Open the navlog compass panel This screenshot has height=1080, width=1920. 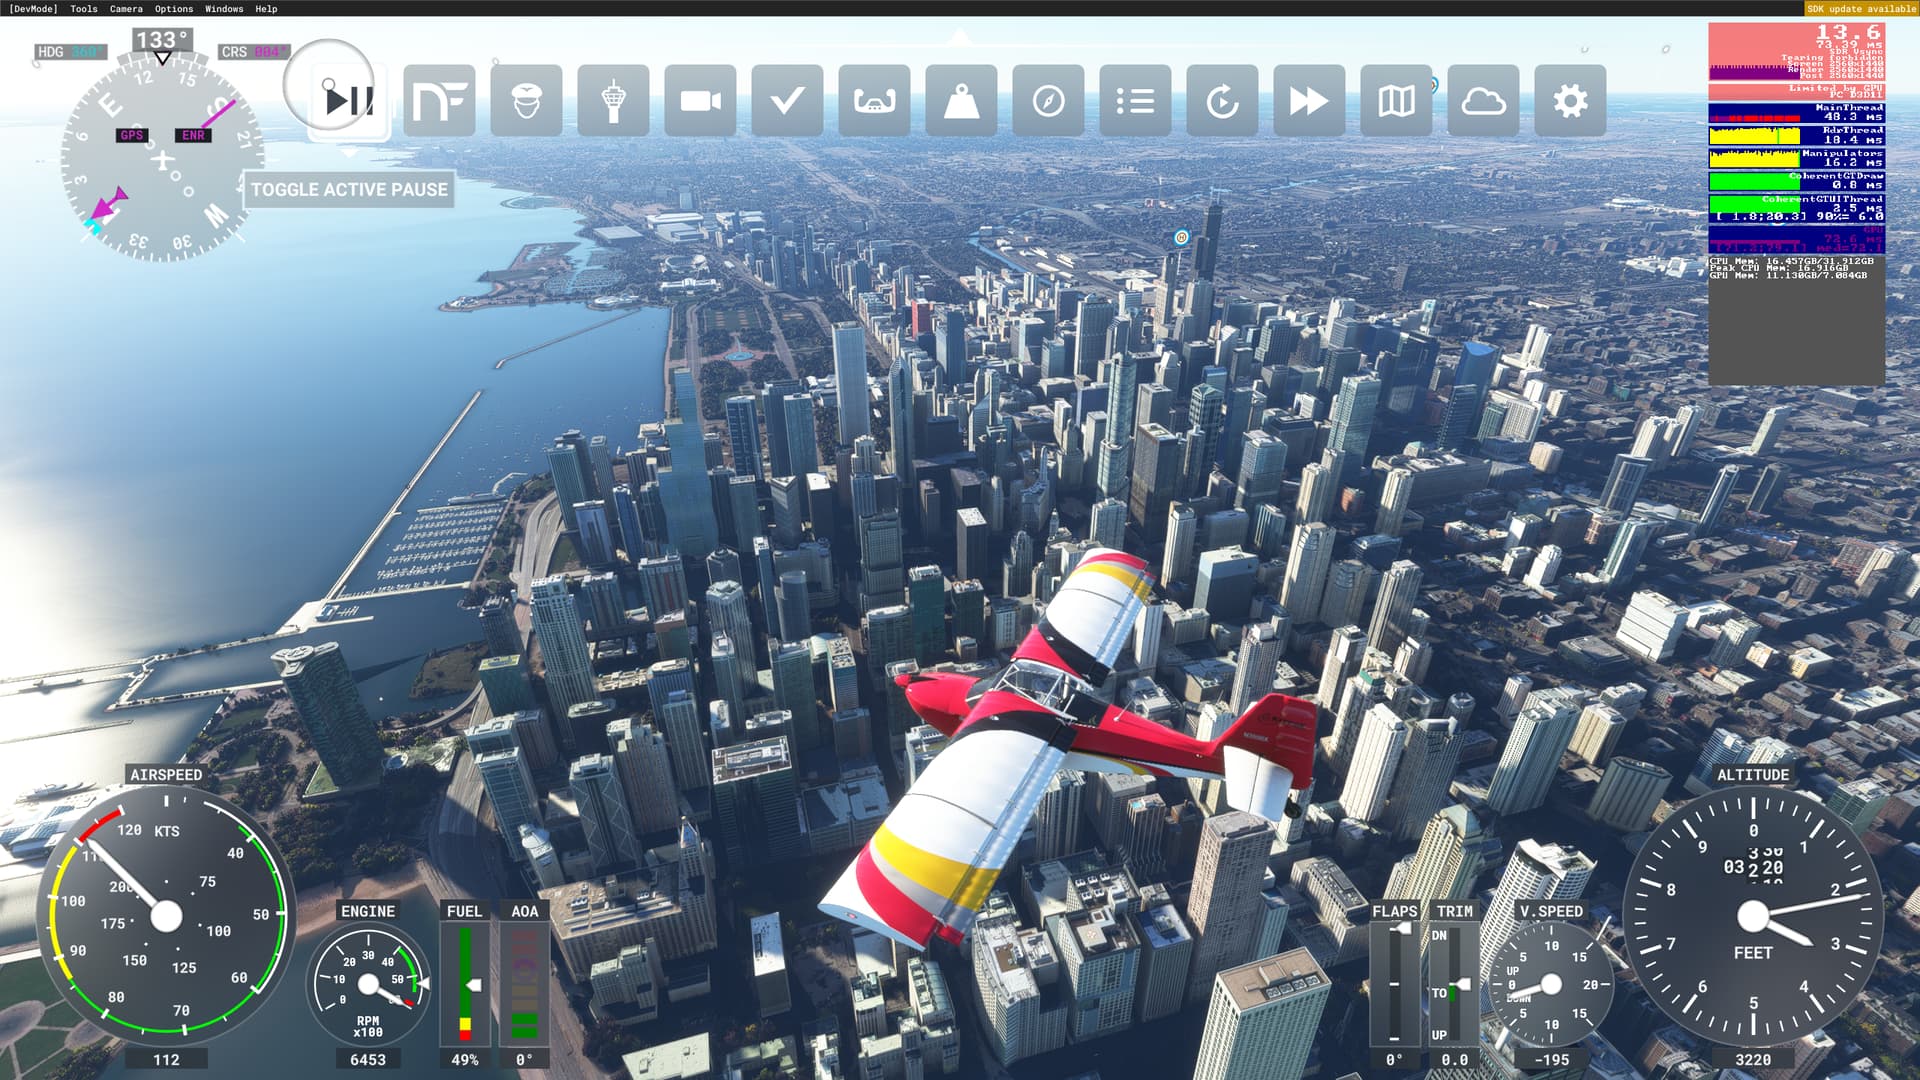click(x=1048, y=101)
